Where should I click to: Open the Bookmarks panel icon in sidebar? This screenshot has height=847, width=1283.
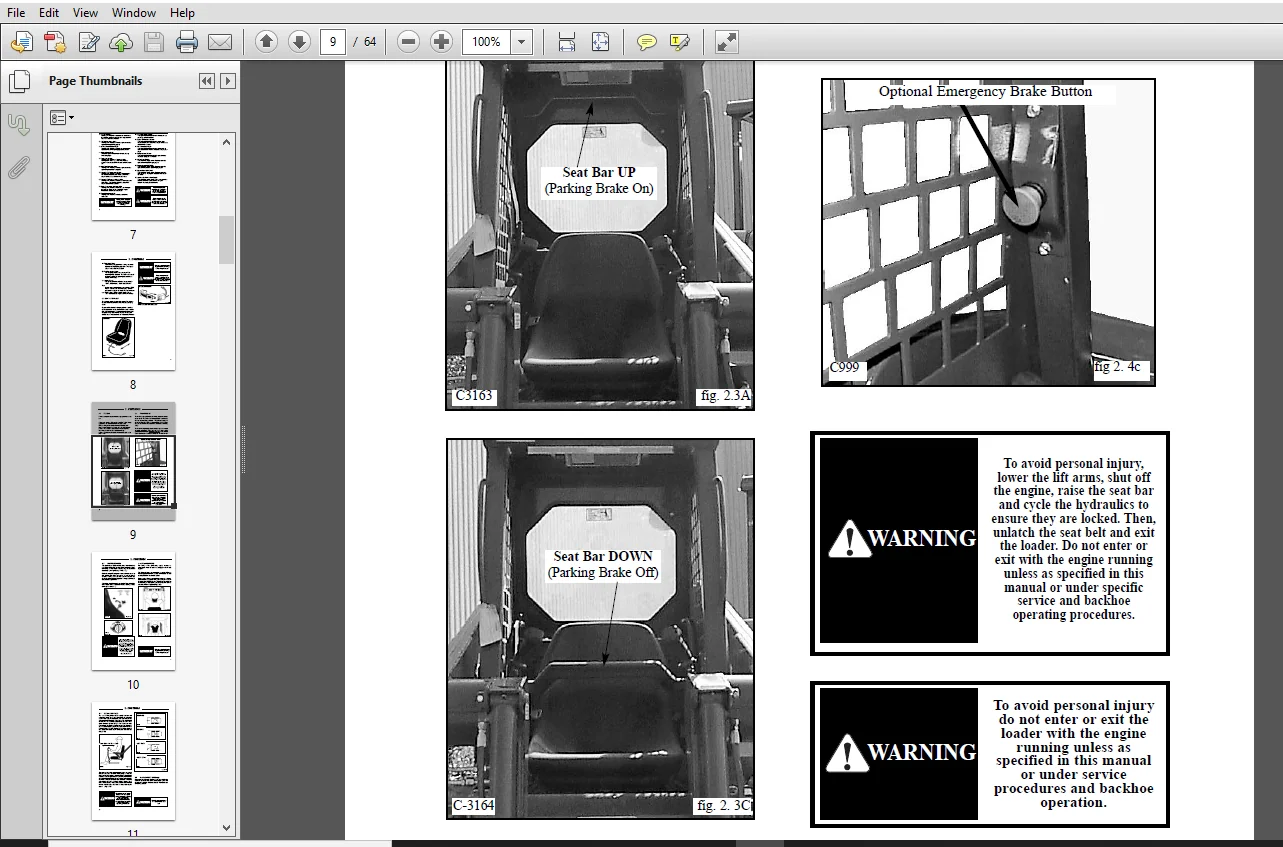(x=18, y=125)
